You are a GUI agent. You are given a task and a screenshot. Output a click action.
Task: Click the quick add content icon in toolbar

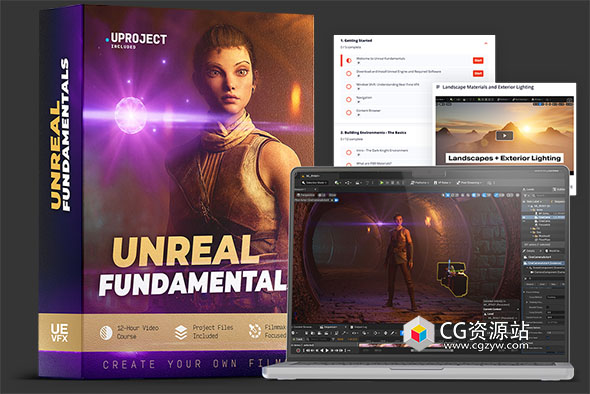click(x=338, y=183)
